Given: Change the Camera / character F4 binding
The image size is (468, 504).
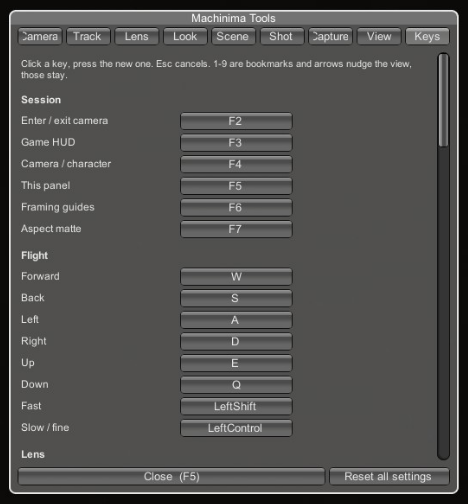Looking at the screenshot, I should click(x=236, y=164).
